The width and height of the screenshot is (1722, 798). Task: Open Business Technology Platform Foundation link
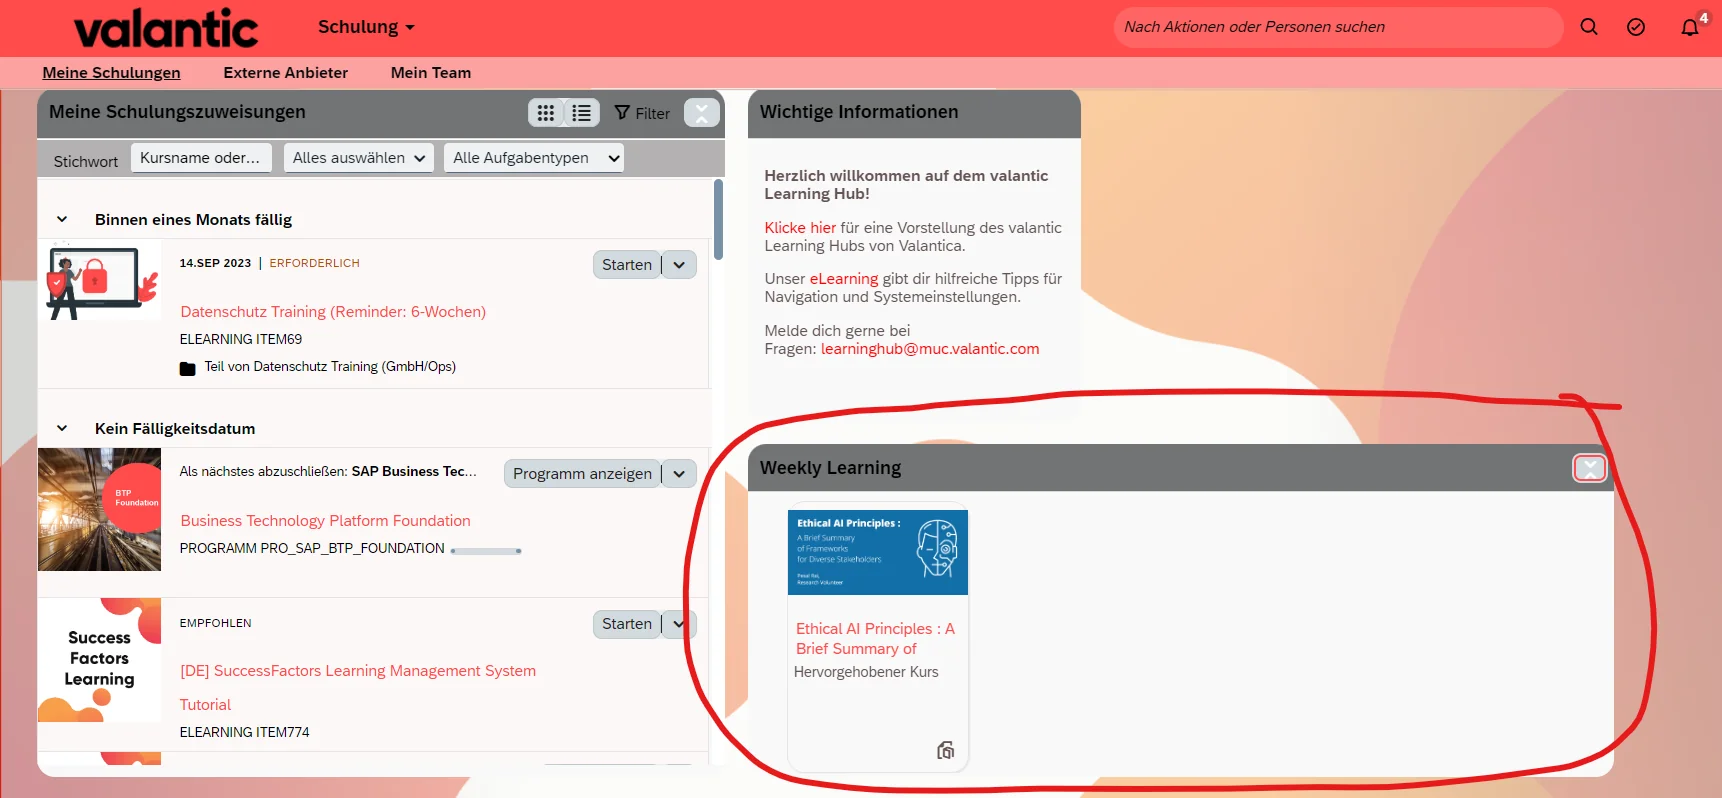tap(325, 521)
